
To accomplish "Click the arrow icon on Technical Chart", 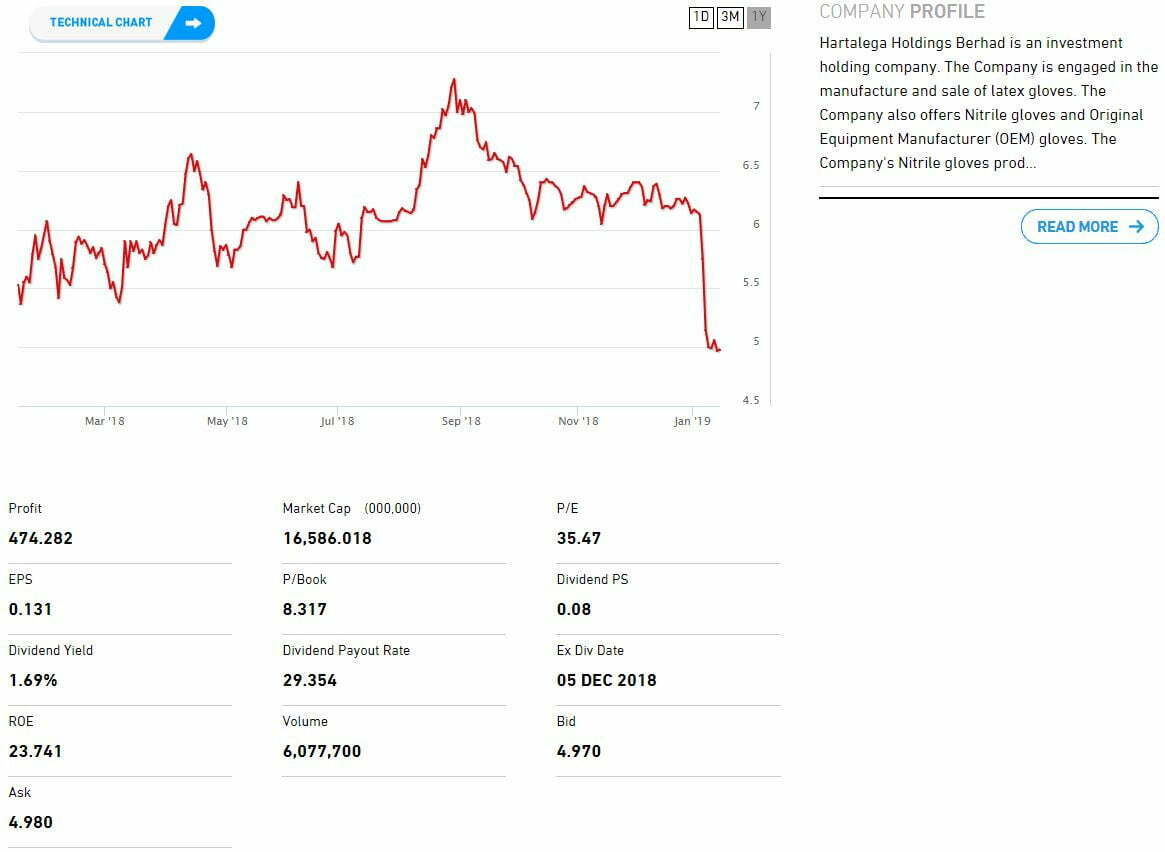I will 193,23.
